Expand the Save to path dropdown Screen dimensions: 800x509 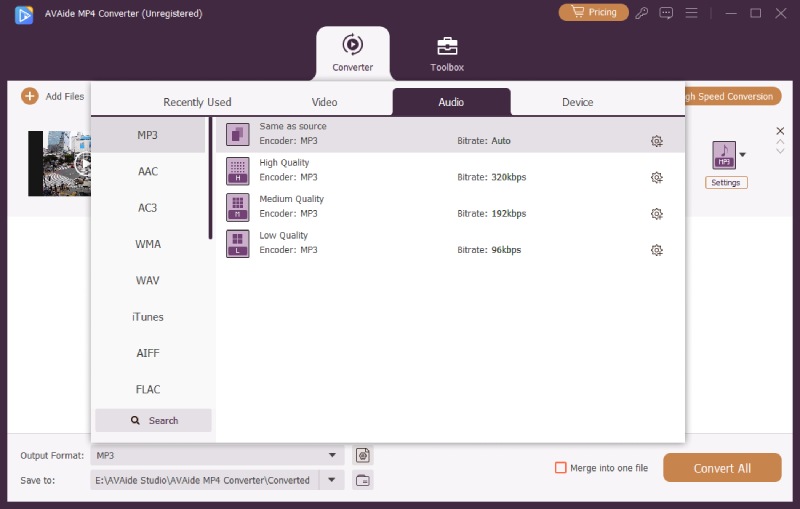pyautogui.click(x=332, y=480)
